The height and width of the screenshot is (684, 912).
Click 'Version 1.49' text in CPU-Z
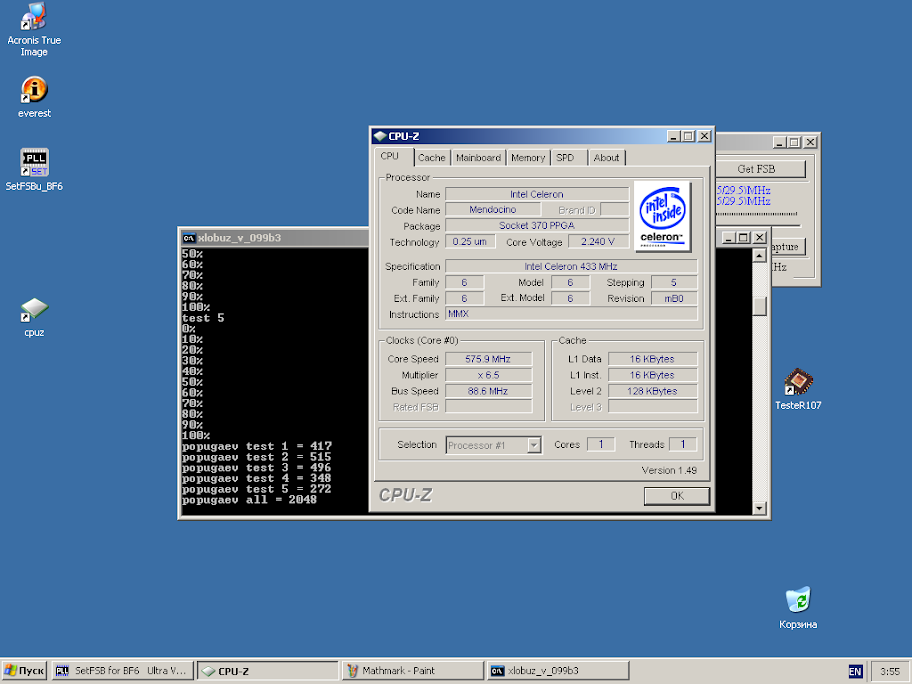pos(669,471)
